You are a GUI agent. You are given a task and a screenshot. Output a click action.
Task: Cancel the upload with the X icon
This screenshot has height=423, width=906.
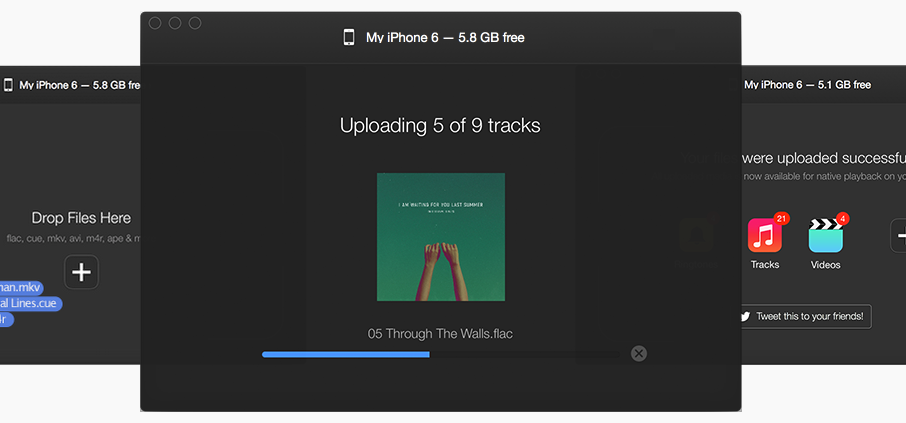click(x=638, y=354)
